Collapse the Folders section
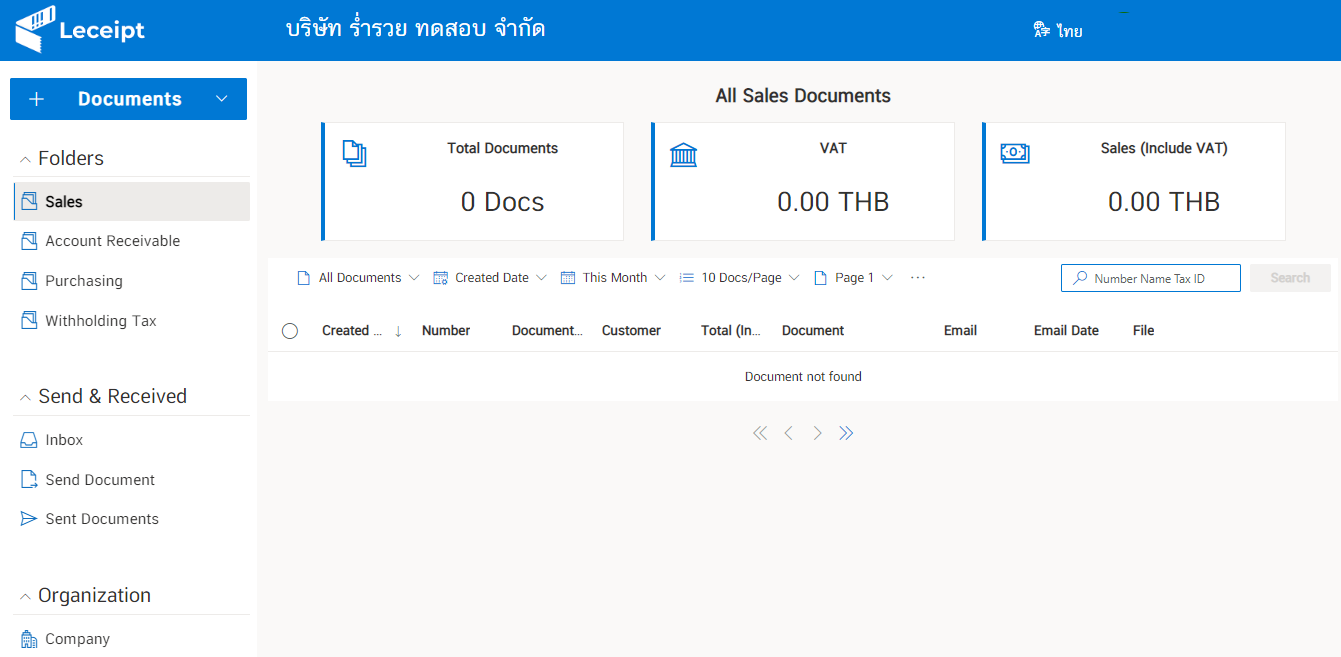 25,159
